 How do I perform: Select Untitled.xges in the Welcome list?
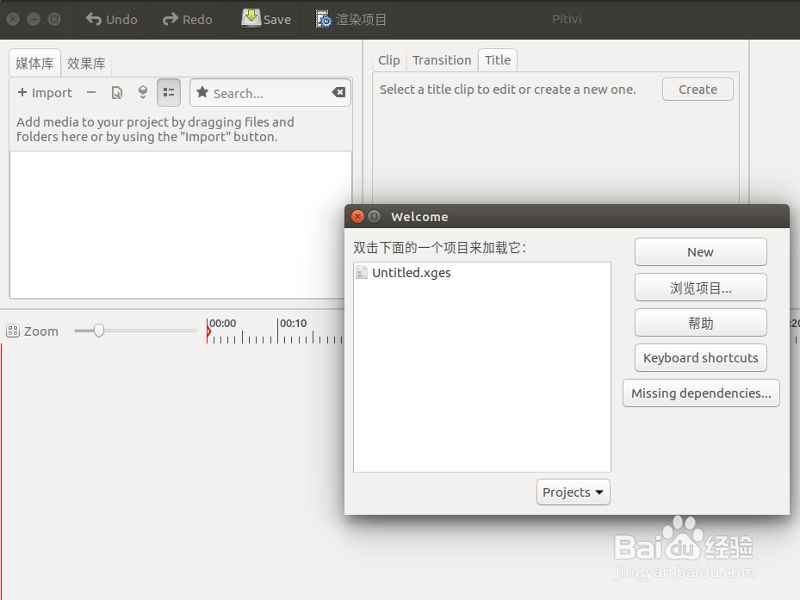(482, 272)
